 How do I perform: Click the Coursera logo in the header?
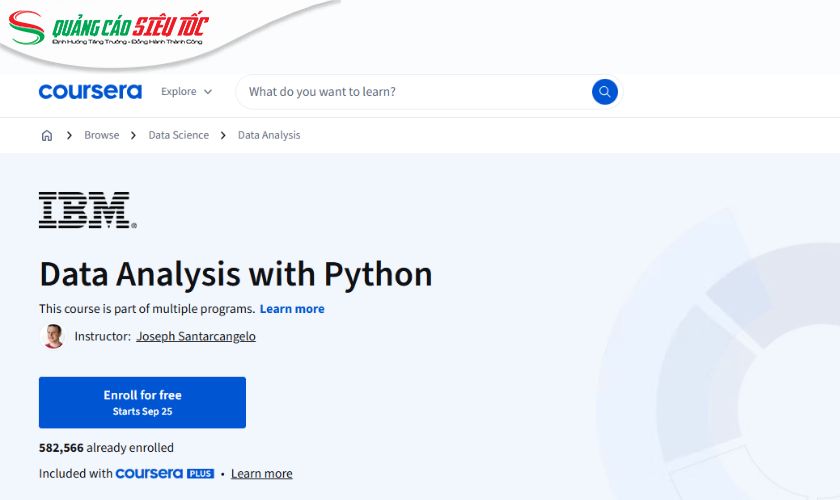tap(90, 92)
